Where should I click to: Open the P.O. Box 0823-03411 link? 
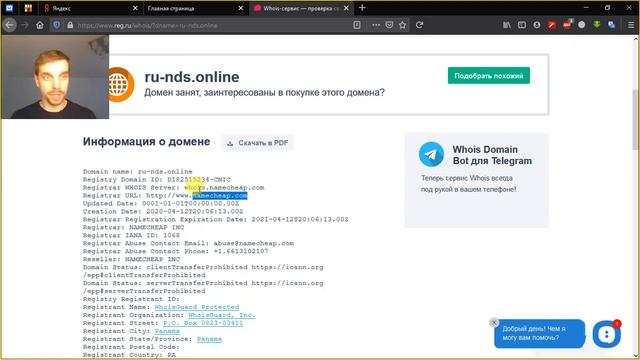click(x=203, y=323)
